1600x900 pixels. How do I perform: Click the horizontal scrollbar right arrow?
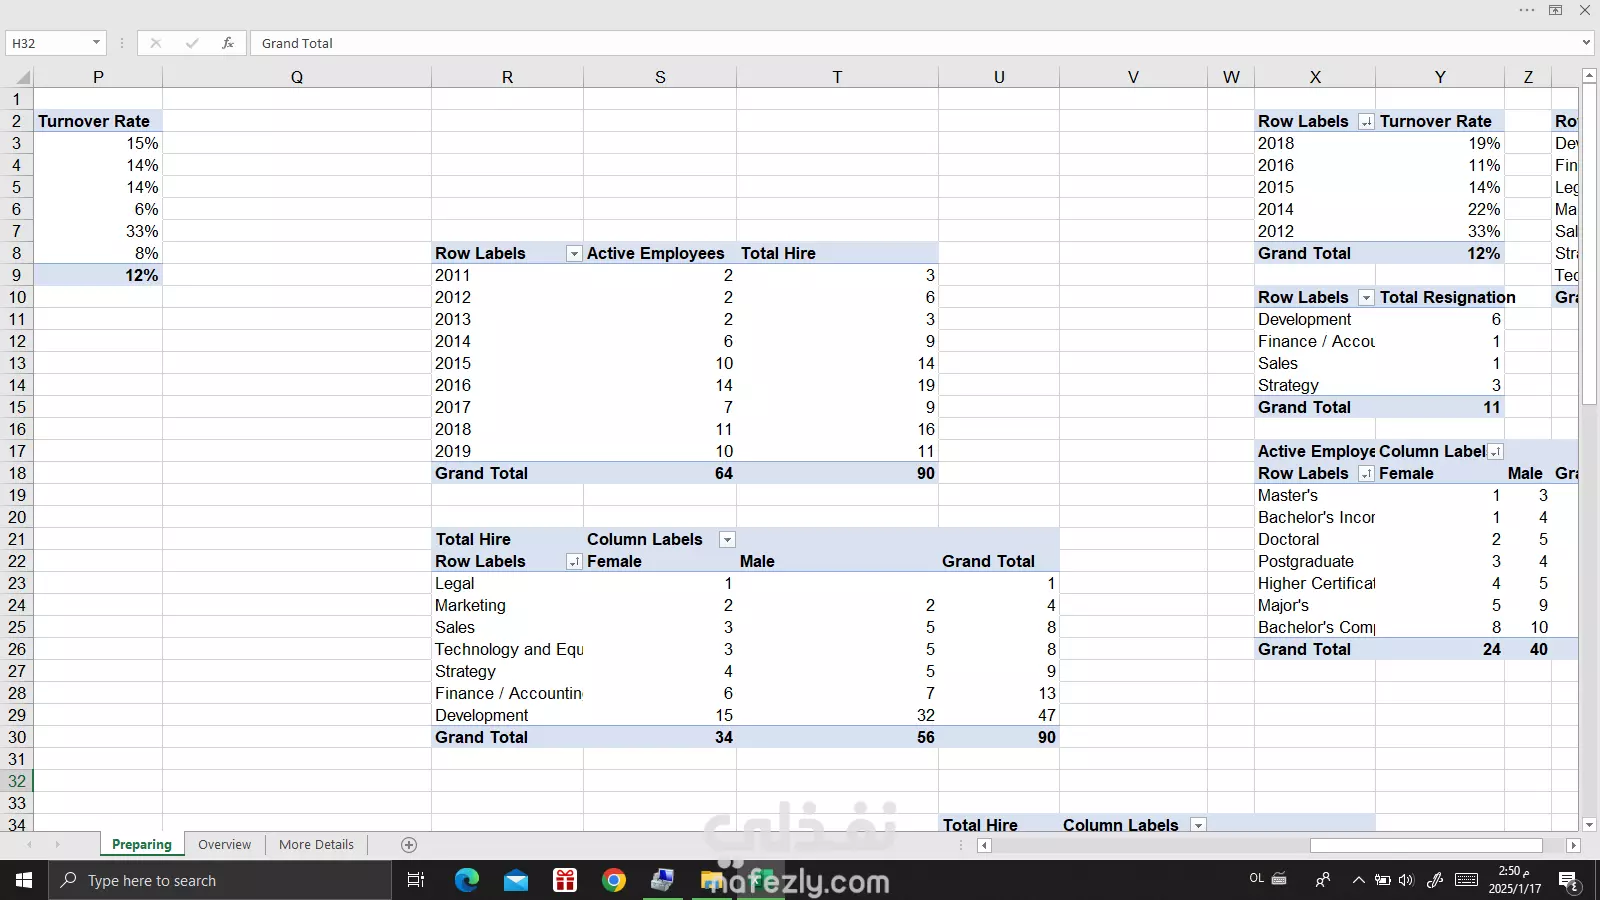click(x=1573, y=845)
